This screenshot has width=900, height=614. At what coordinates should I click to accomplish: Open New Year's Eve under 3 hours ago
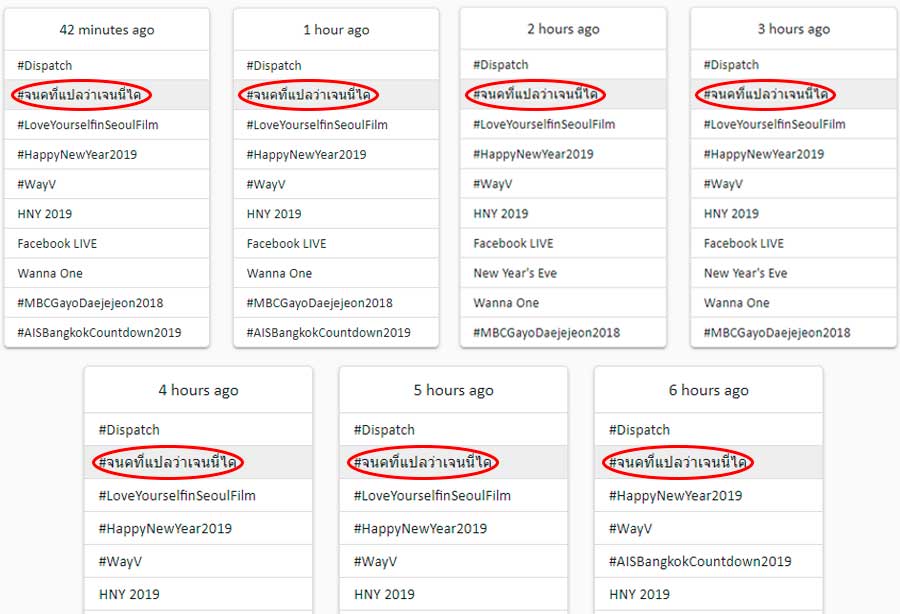[x=746, y=273]
